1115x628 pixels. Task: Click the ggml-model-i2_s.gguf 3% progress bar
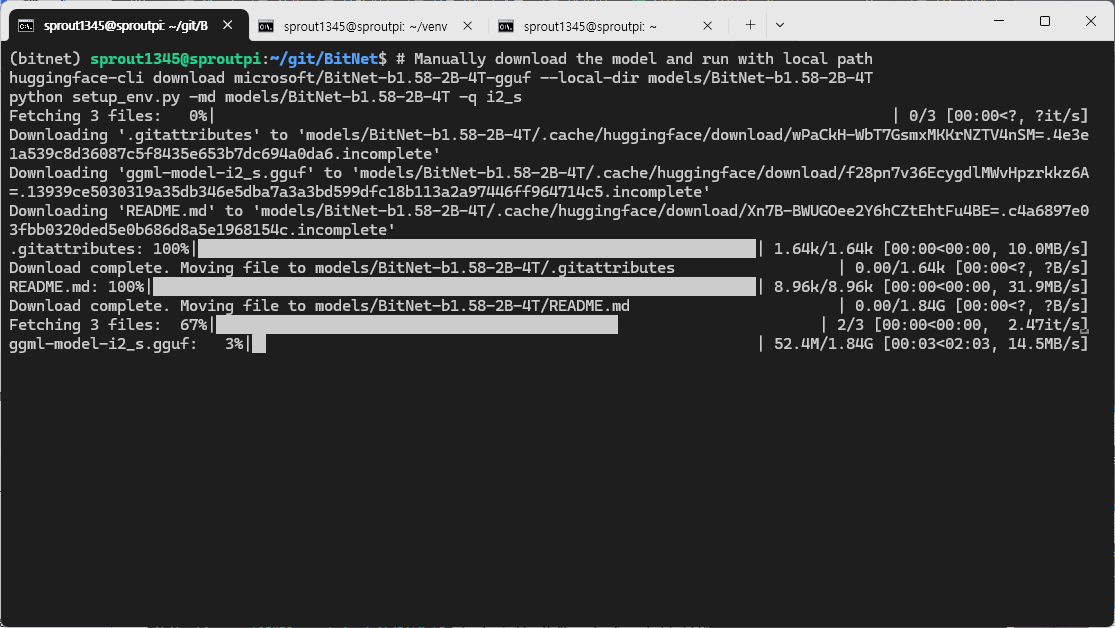pyautogui.click(x=259, y=344)
